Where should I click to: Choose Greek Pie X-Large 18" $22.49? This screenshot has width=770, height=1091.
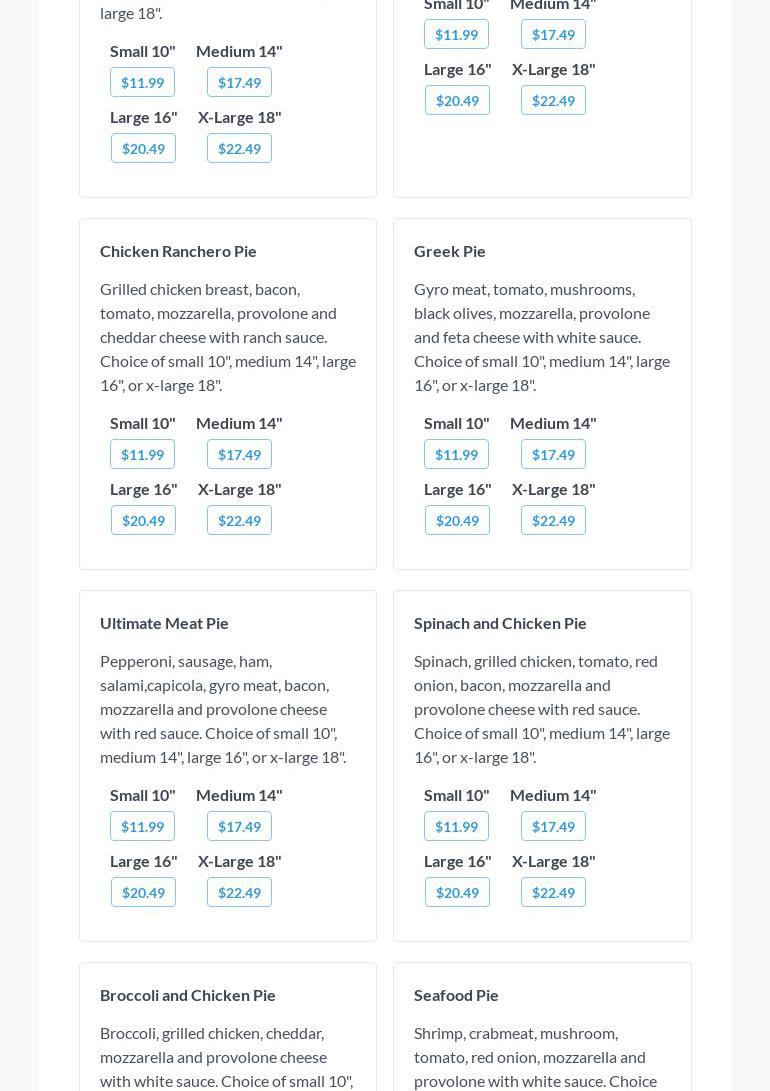point(554,520)
